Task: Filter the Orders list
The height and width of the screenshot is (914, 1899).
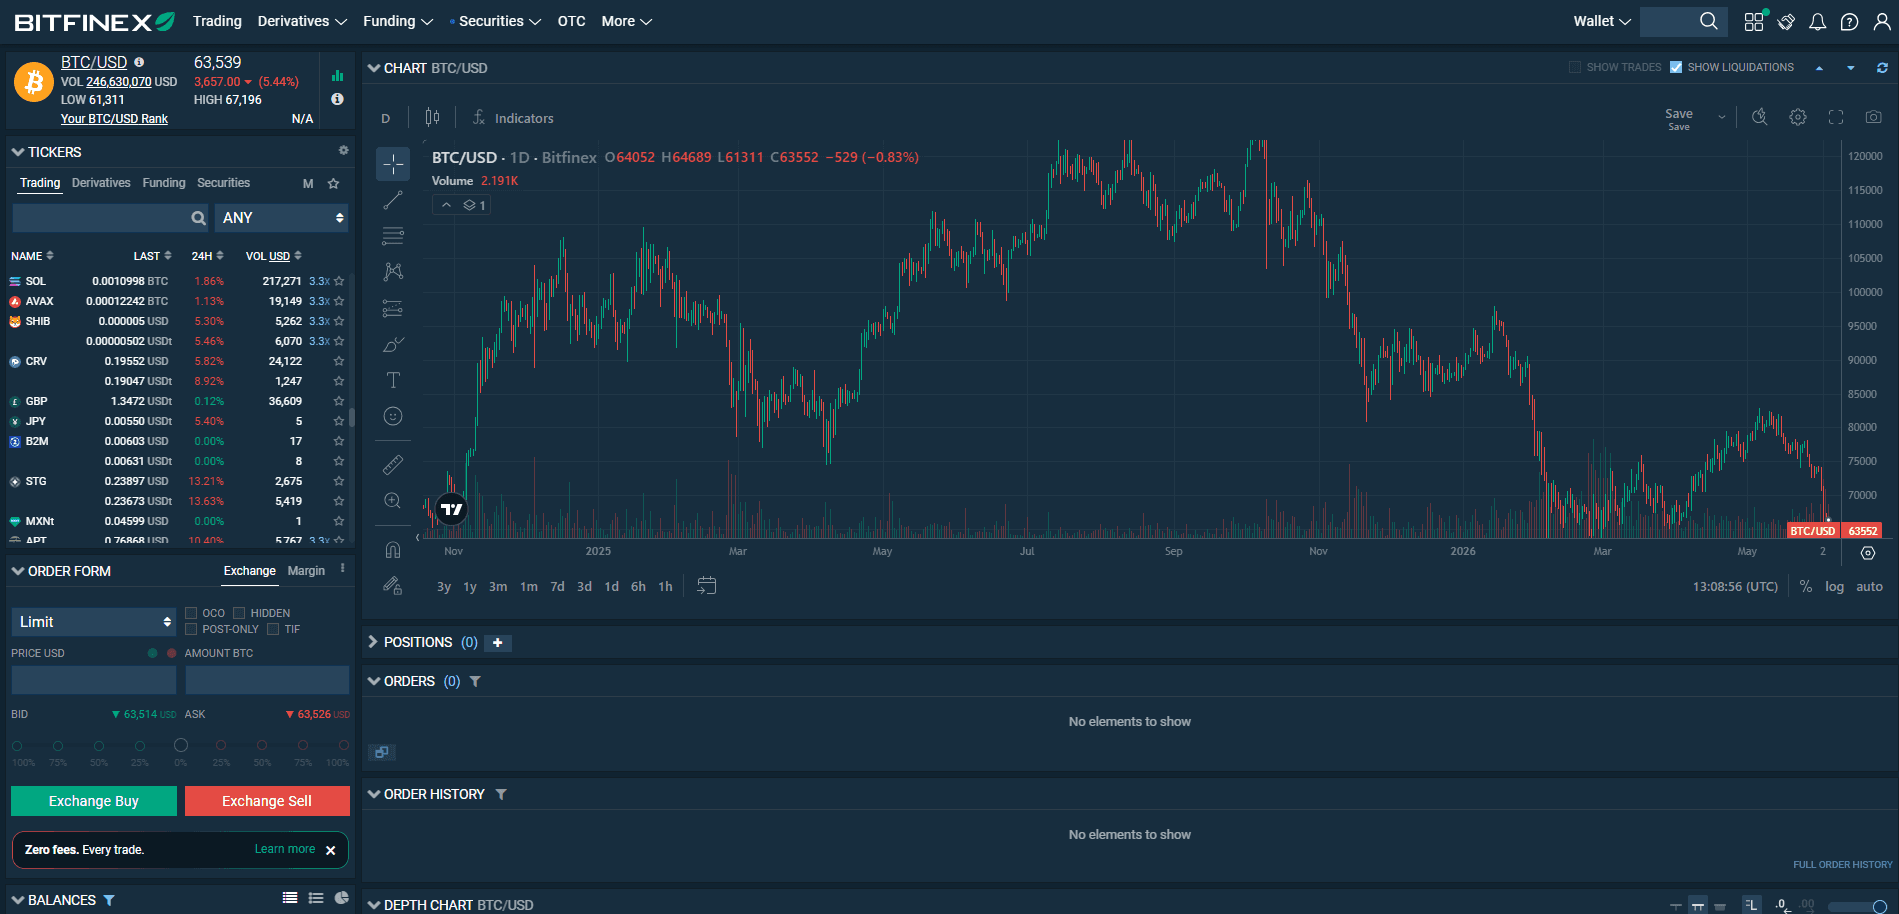Action: tap(475, 682)
